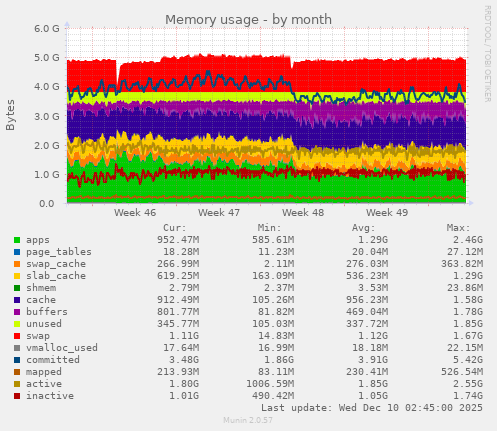Select the 'slab_cache' legend label

56,276
